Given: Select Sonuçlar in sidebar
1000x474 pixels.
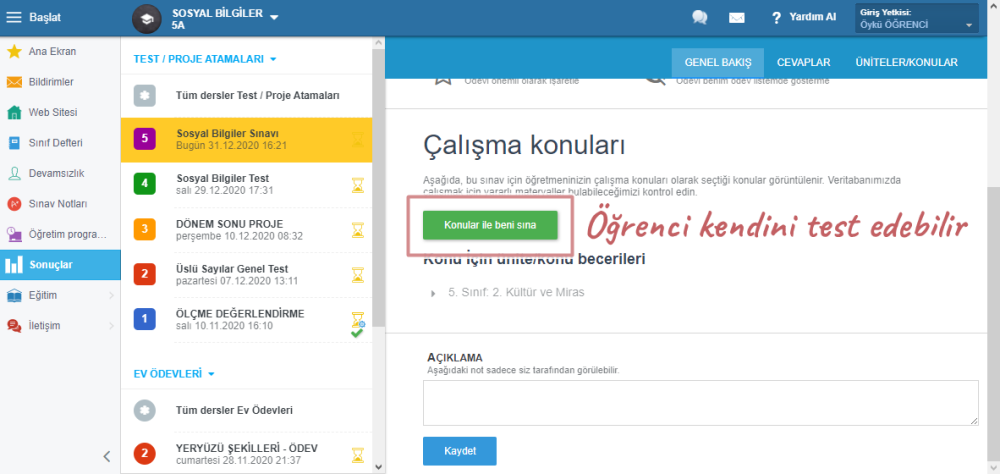Looking at the screenshot, I should point(60,265).
